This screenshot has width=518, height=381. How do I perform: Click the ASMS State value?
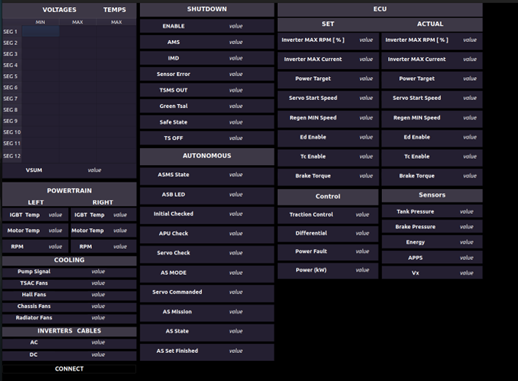236,175
